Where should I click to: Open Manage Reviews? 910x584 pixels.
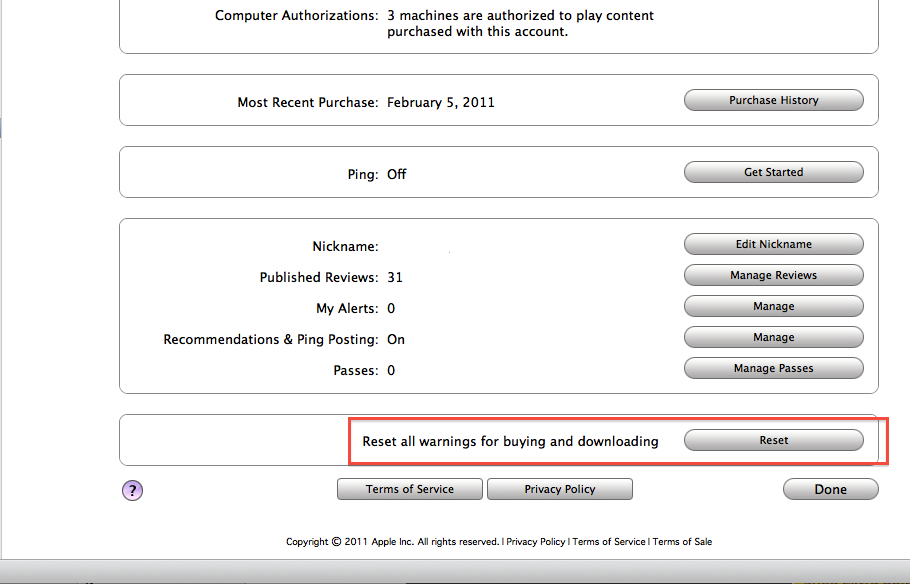point(774,275)
